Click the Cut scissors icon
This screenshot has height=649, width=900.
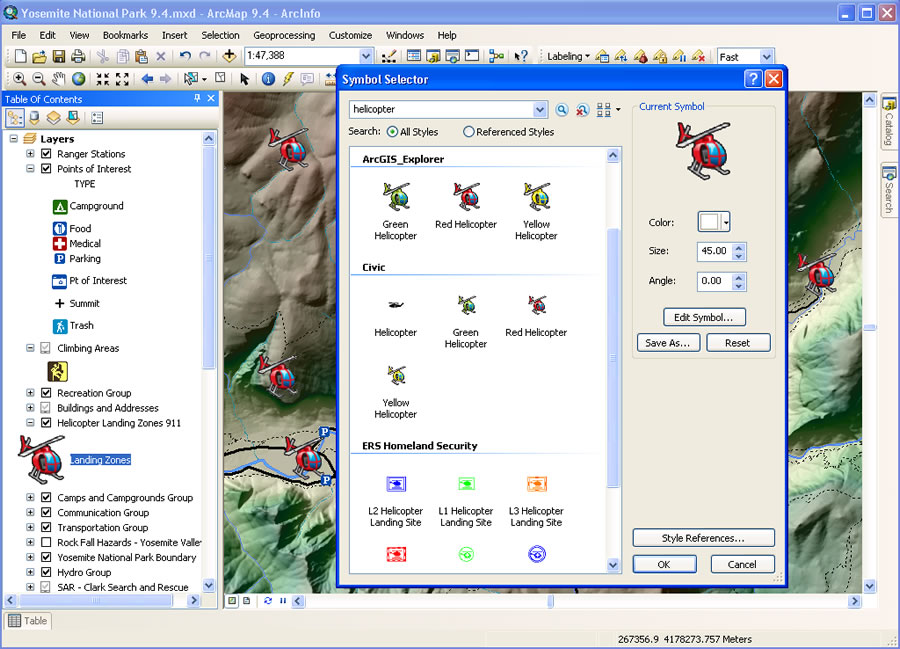[x=103, y=56]
